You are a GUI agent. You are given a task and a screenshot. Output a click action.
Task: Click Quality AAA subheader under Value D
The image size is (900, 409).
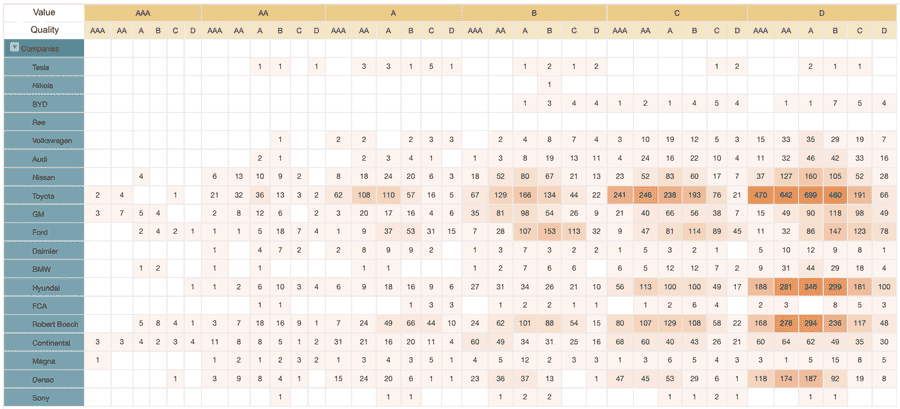761,30
